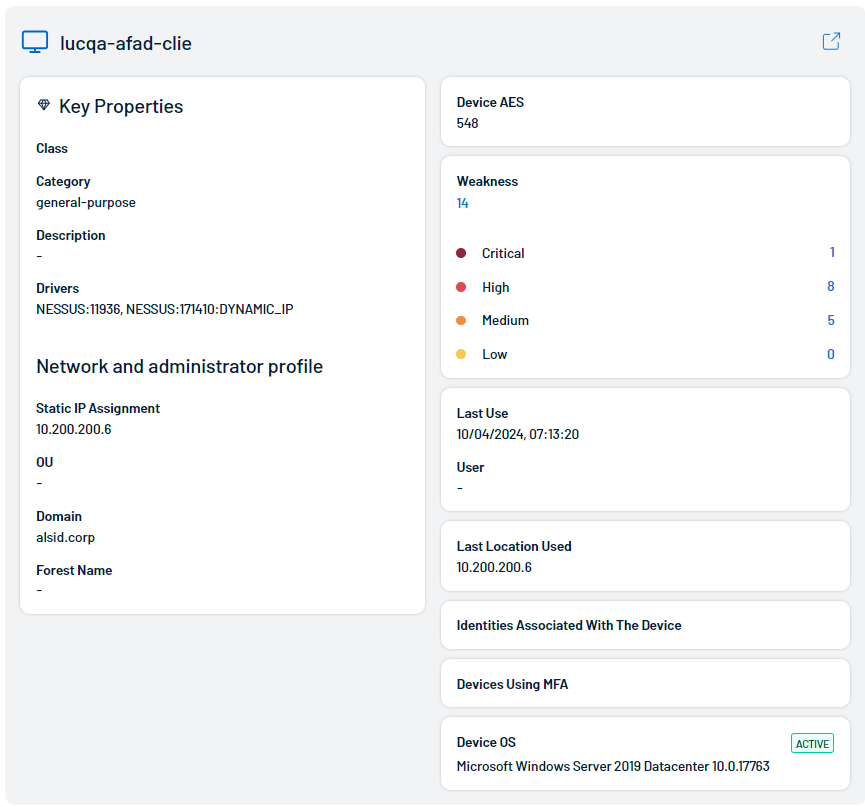Viewport: 865px width, 807px height.
Task: Click the monitor device icon beside lucqa-afad-clie
Action: 35,42
